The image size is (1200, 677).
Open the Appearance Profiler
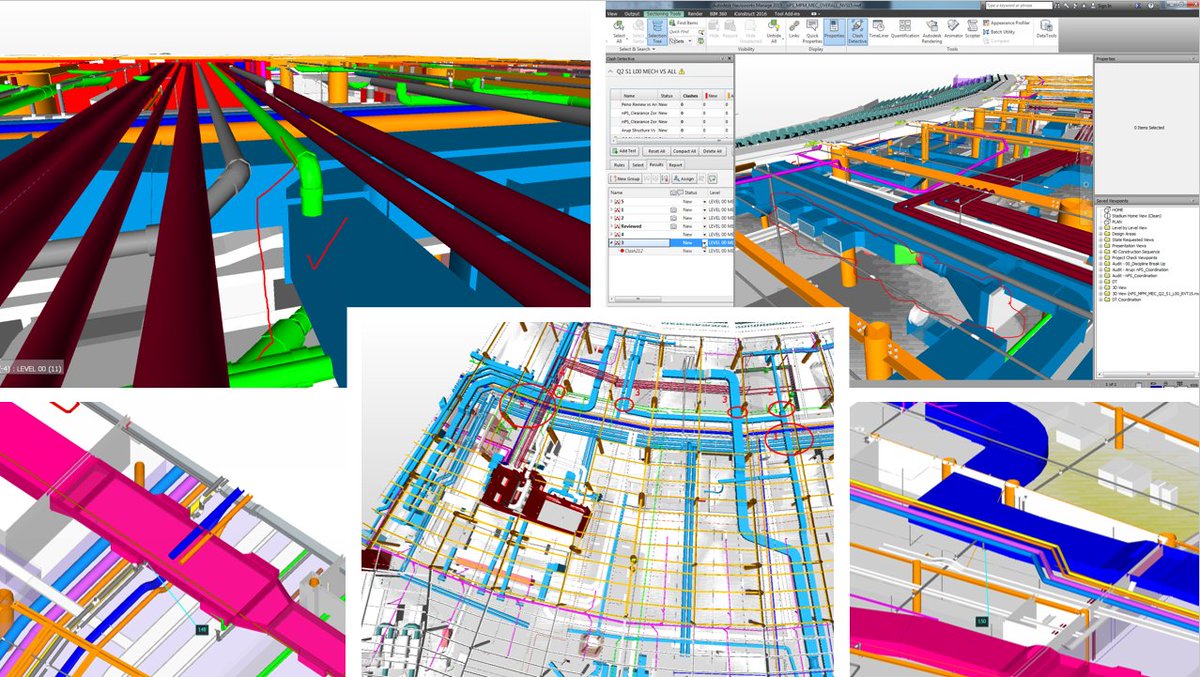tap(1006, 23)
